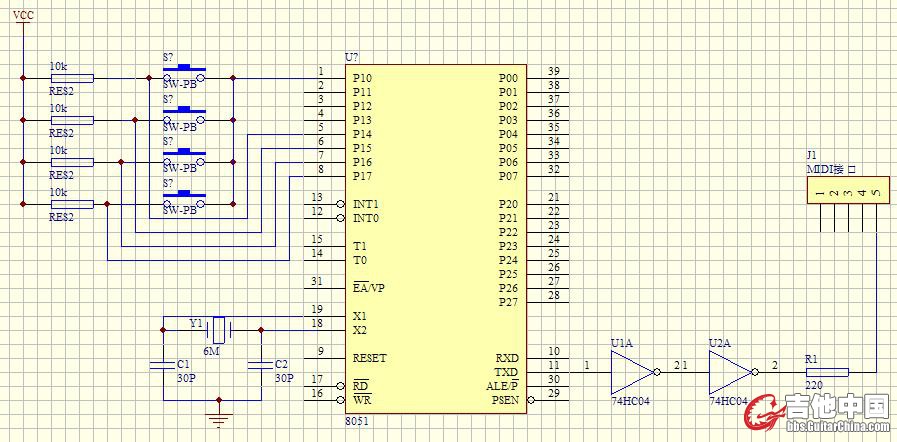
Task: Click the 220 value under R1
Action: [x=813, y=385]
